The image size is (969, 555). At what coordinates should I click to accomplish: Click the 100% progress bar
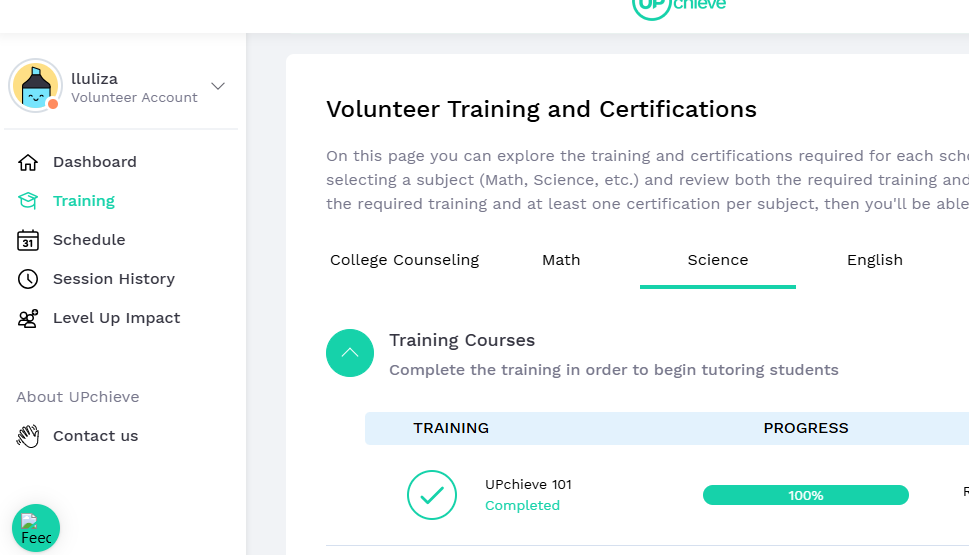[805, 495]
